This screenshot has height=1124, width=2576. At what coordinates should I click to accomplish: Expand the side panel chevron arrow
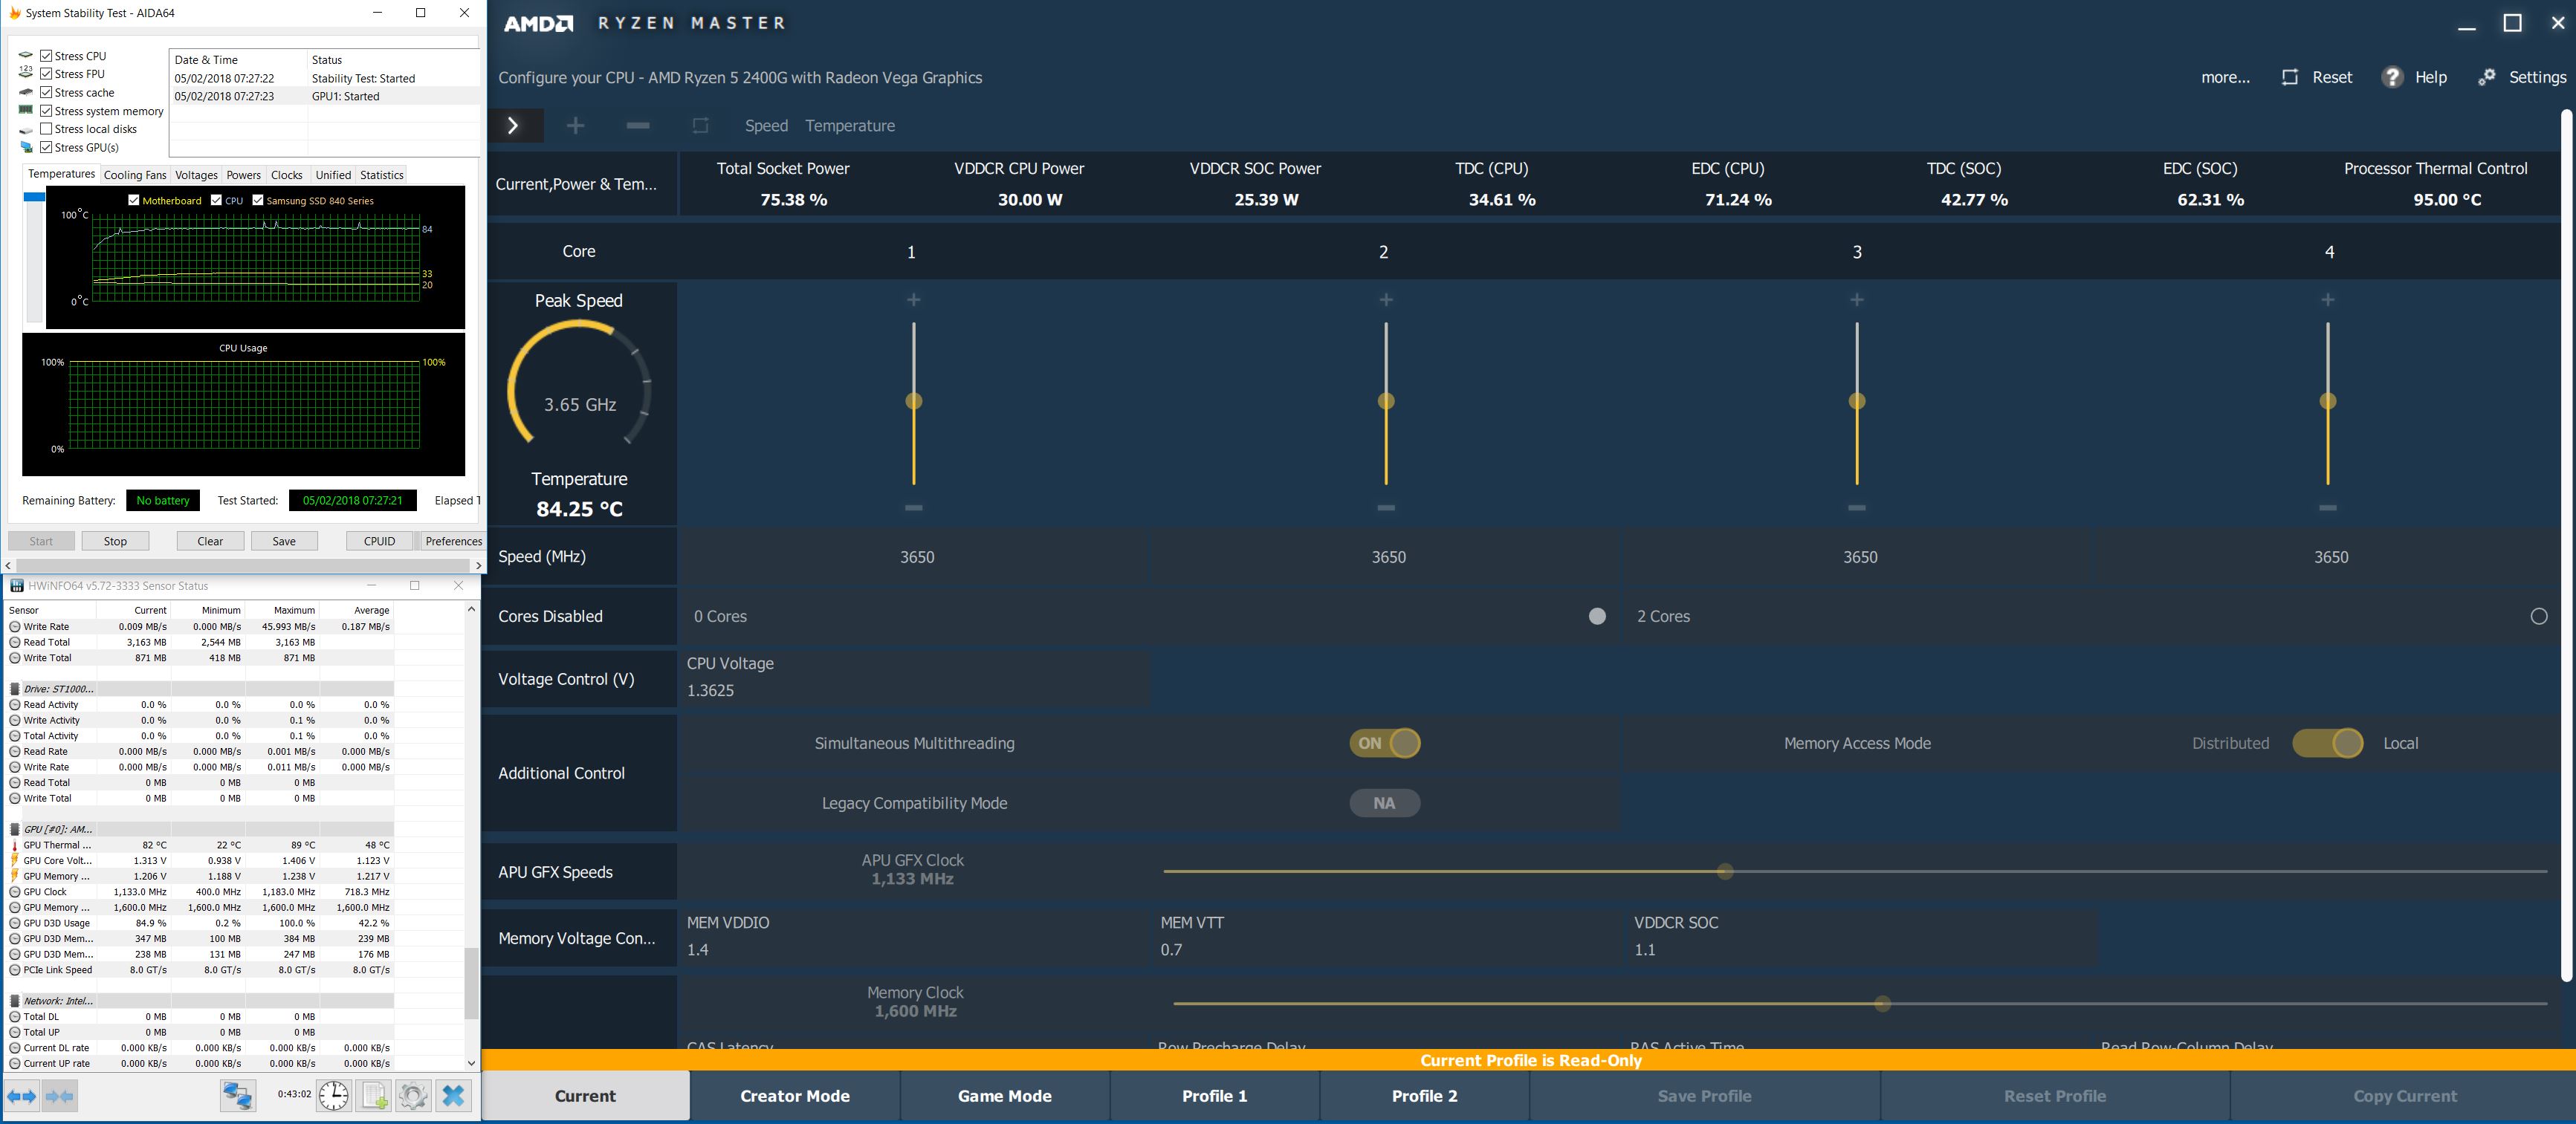coord(513,126)
